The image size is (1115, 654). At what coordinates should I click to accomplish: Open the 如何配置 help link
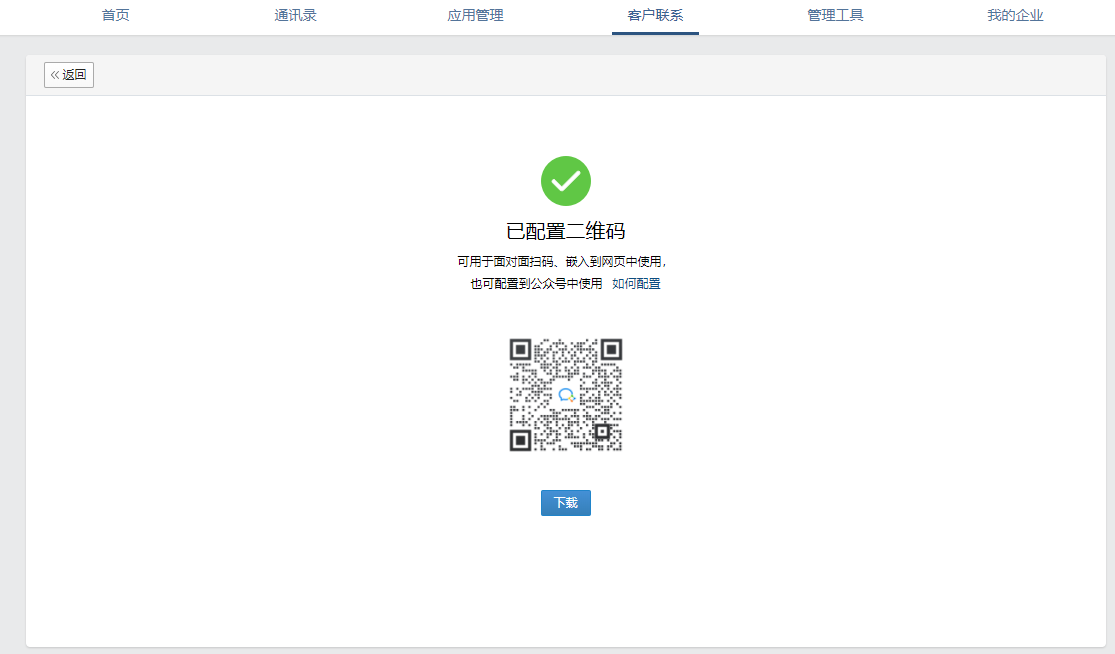tap(636, 284)
